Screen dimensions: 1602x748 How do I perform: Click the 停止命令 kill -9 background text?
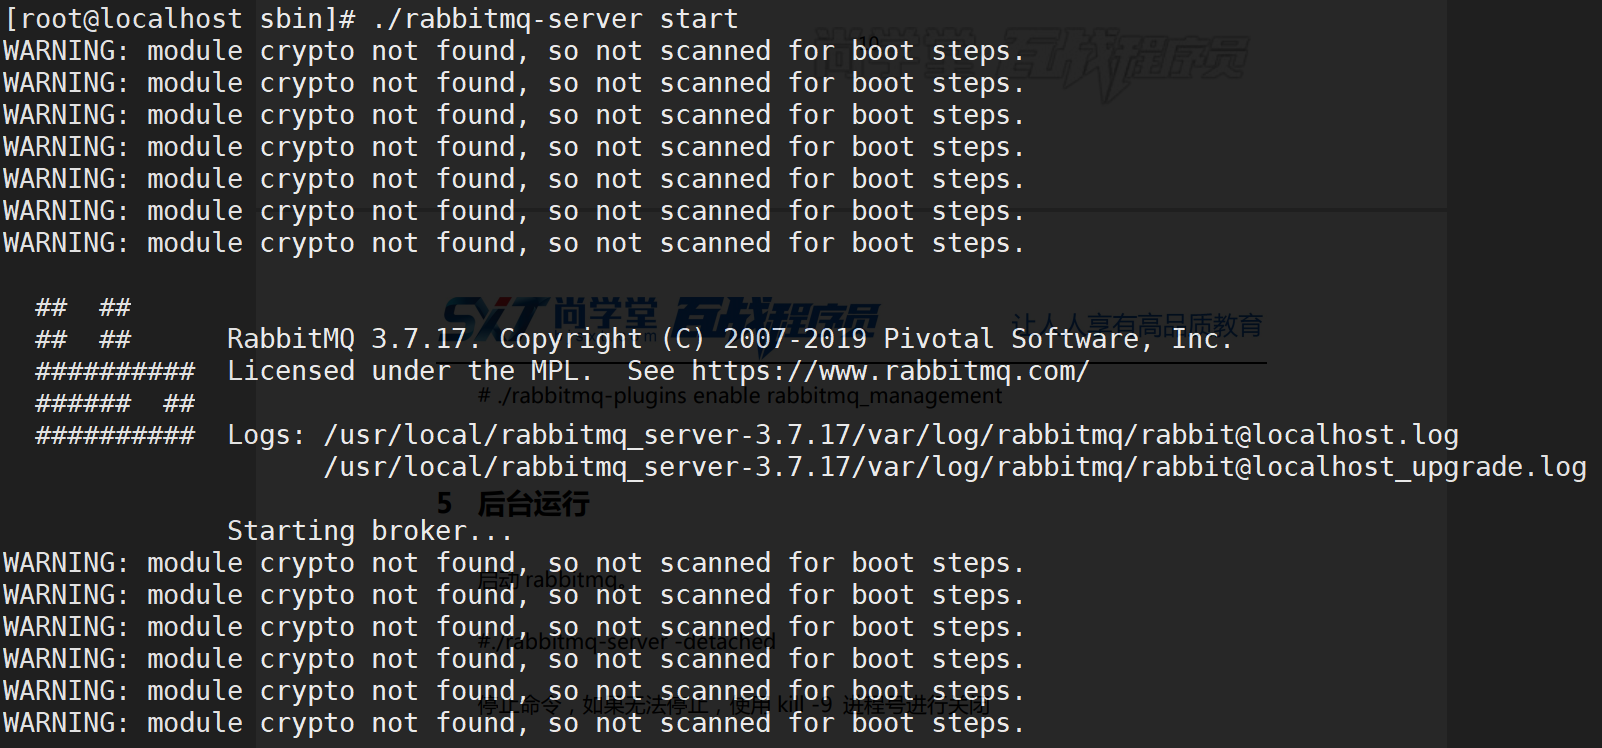(x=735, y=705)
